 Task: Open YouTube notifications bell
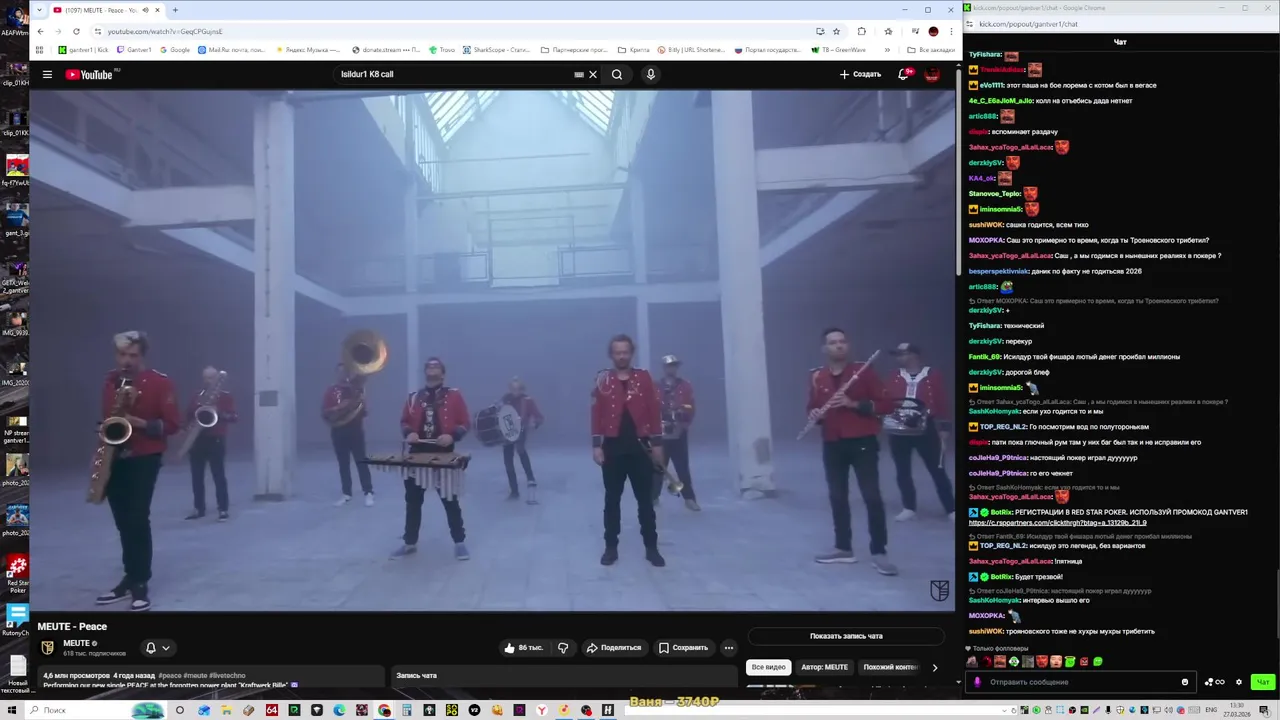pyautogui.click(x=904, y=74)
